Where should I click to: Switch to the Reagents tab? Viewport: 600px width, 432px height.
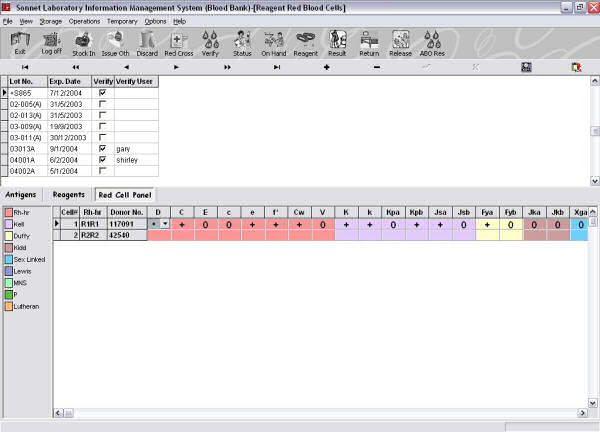pos(68,194)
